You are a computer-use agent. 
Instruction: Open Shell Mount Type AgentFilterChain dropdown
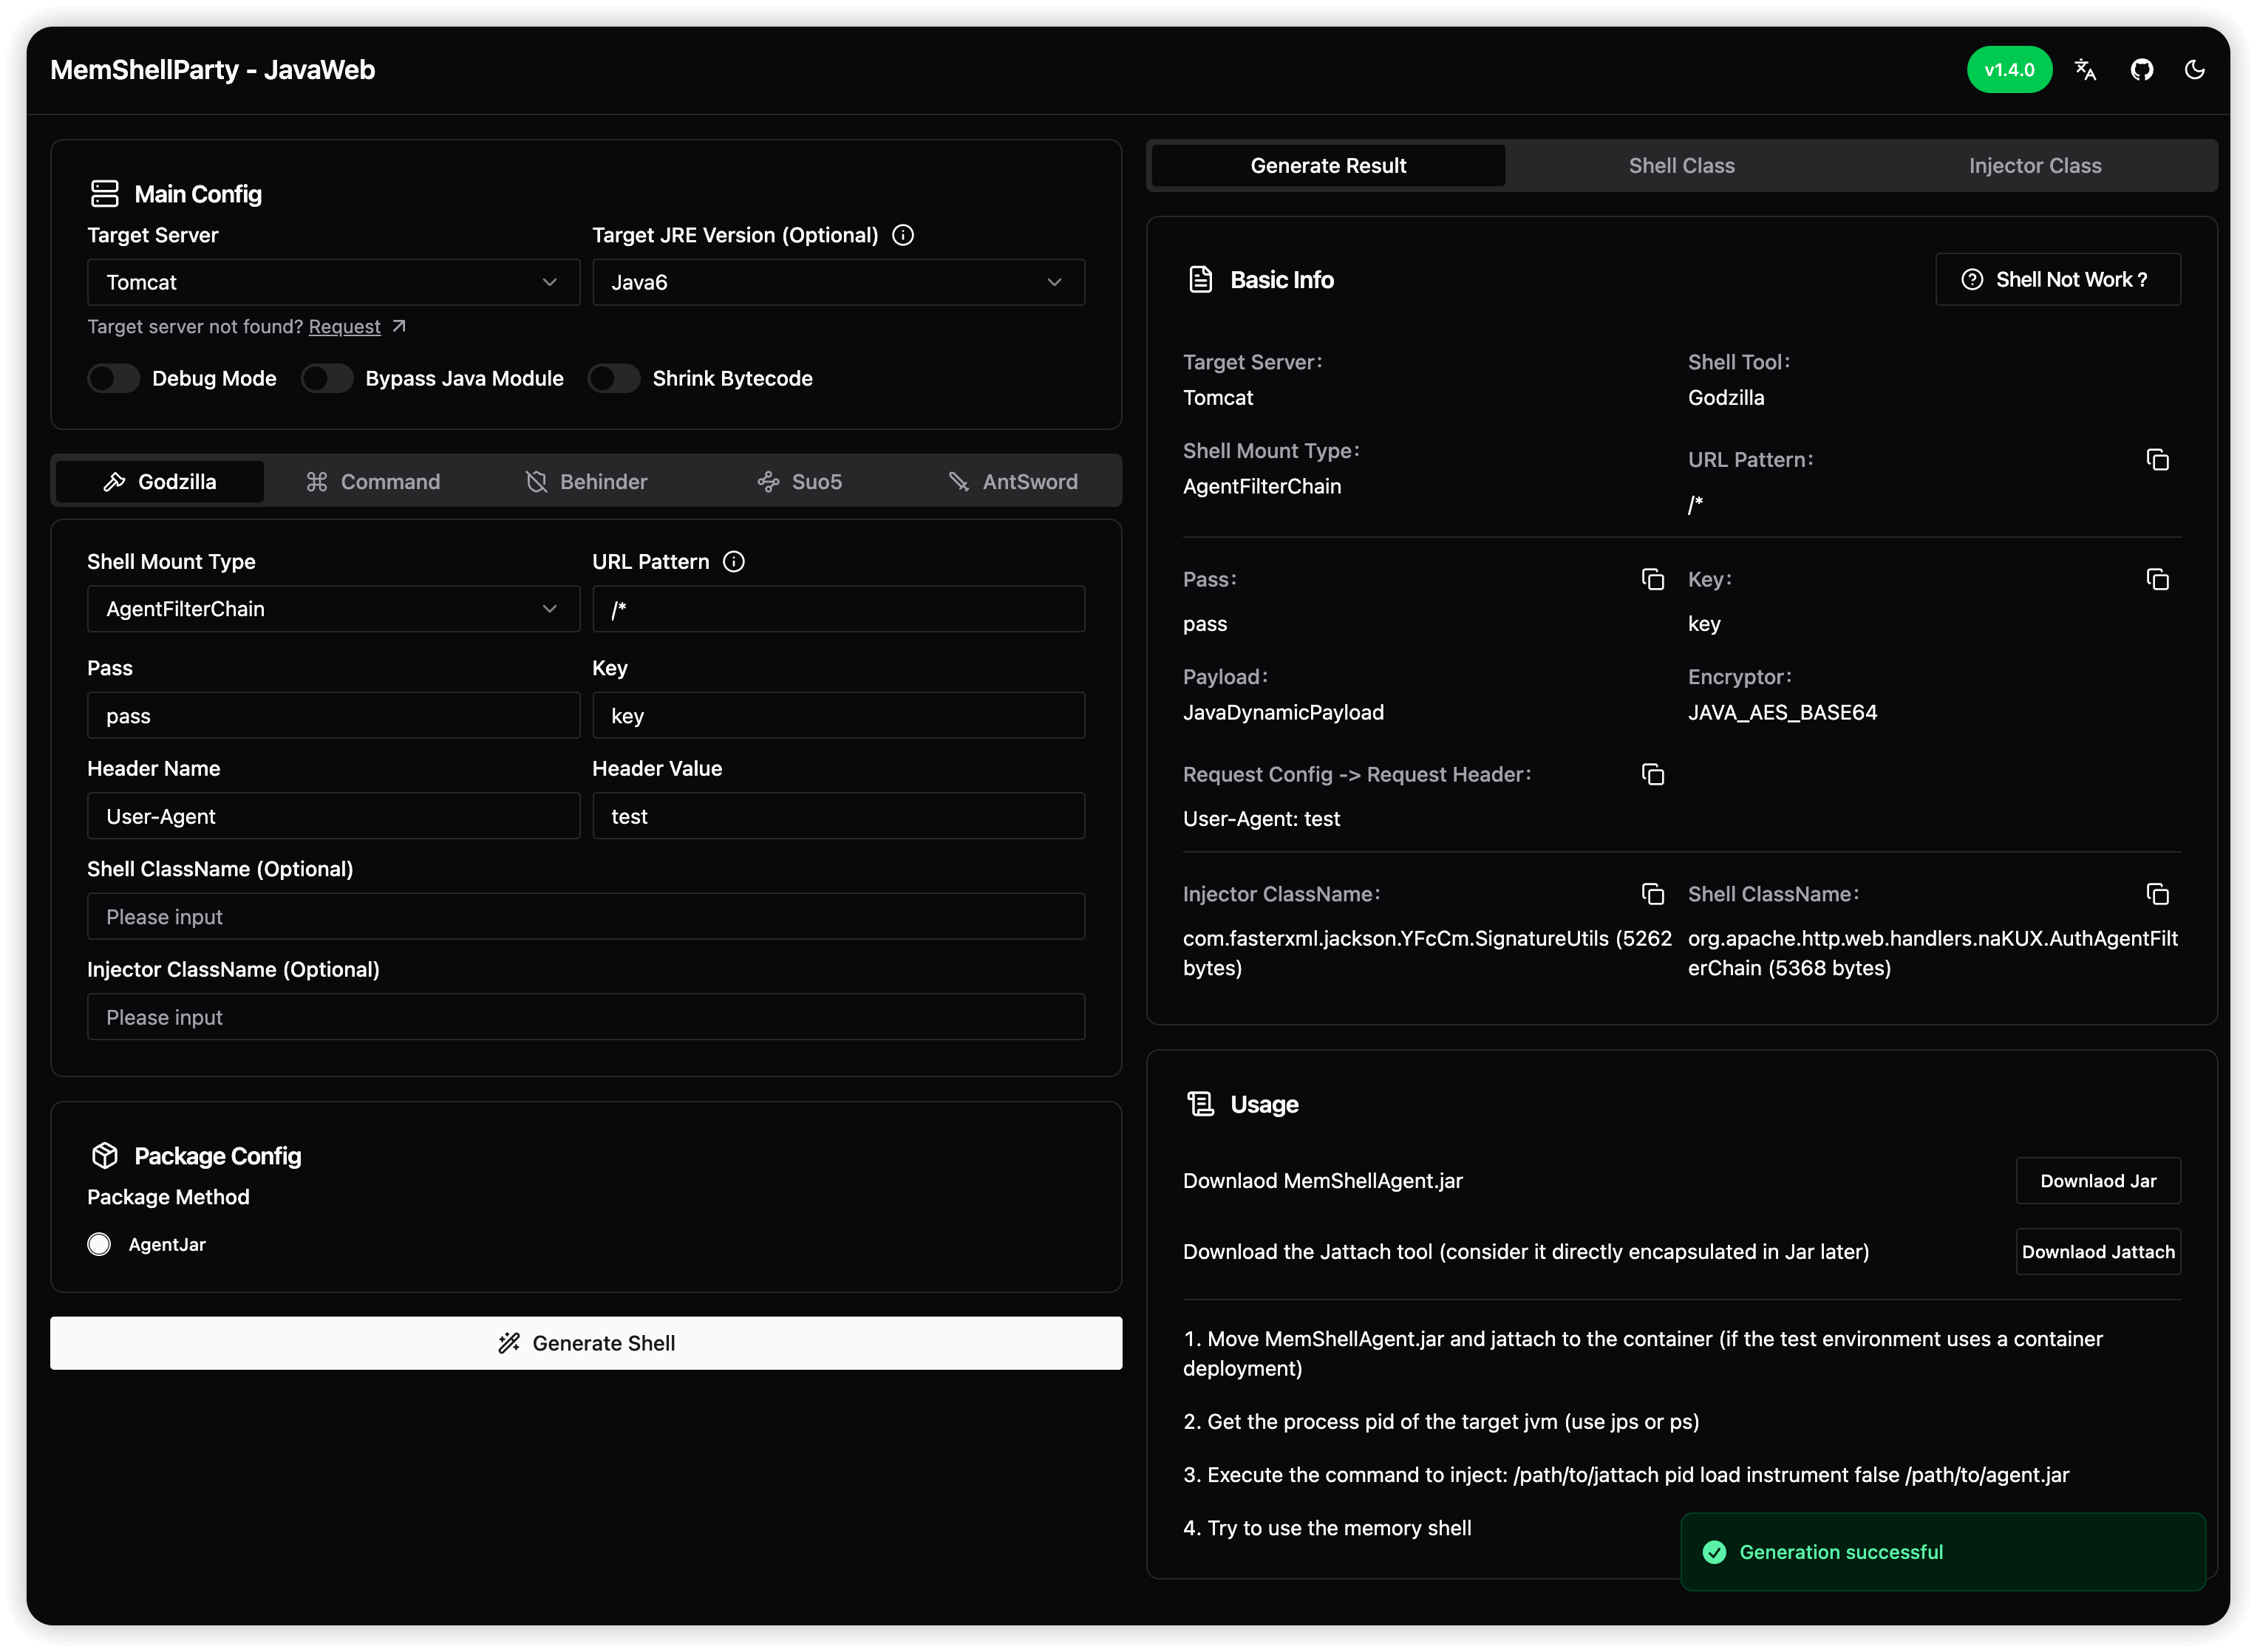[x=333, y=609]
